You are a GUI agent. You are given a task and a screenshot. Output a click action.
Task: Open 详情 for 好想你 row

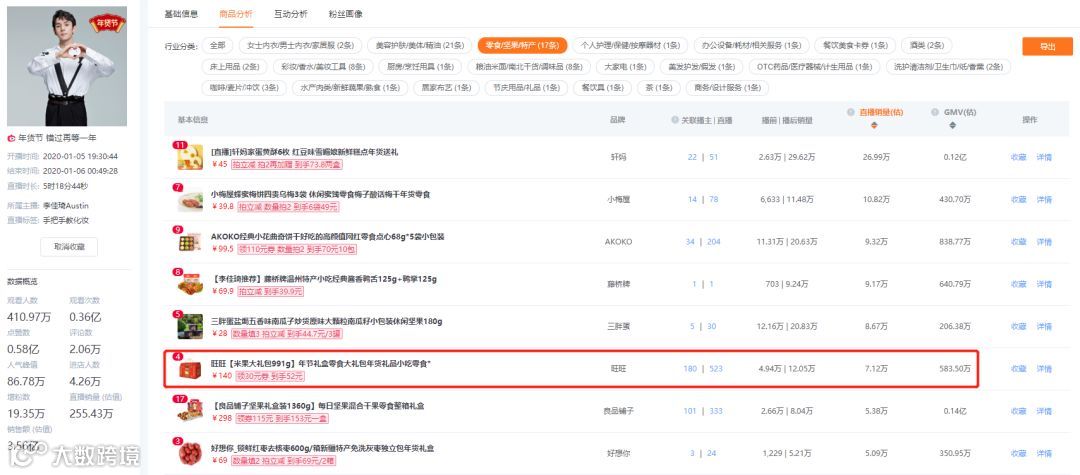1044,454
